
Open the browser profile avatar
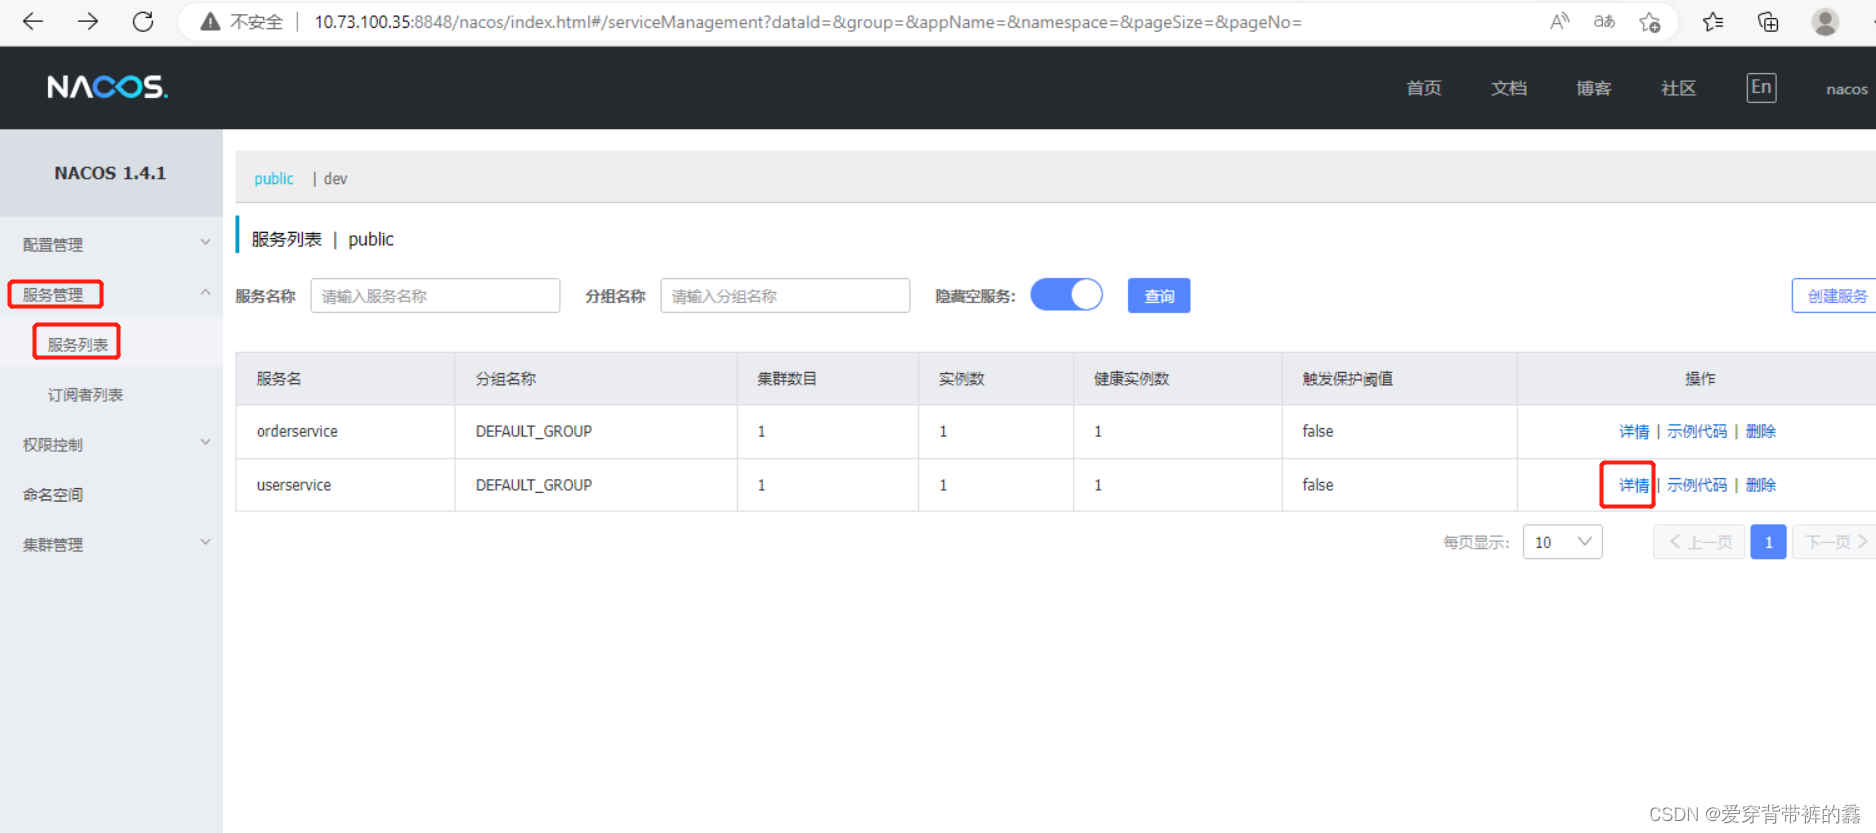coord(1825,21)
